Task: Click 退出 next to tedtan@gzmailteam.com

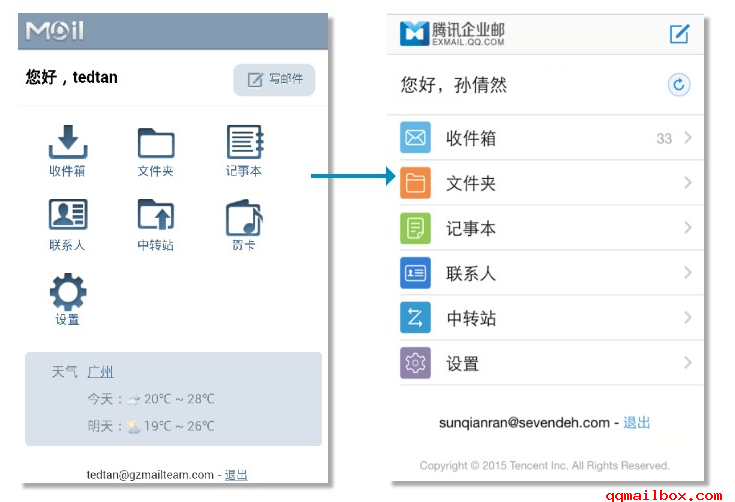Action: [236, 475]
